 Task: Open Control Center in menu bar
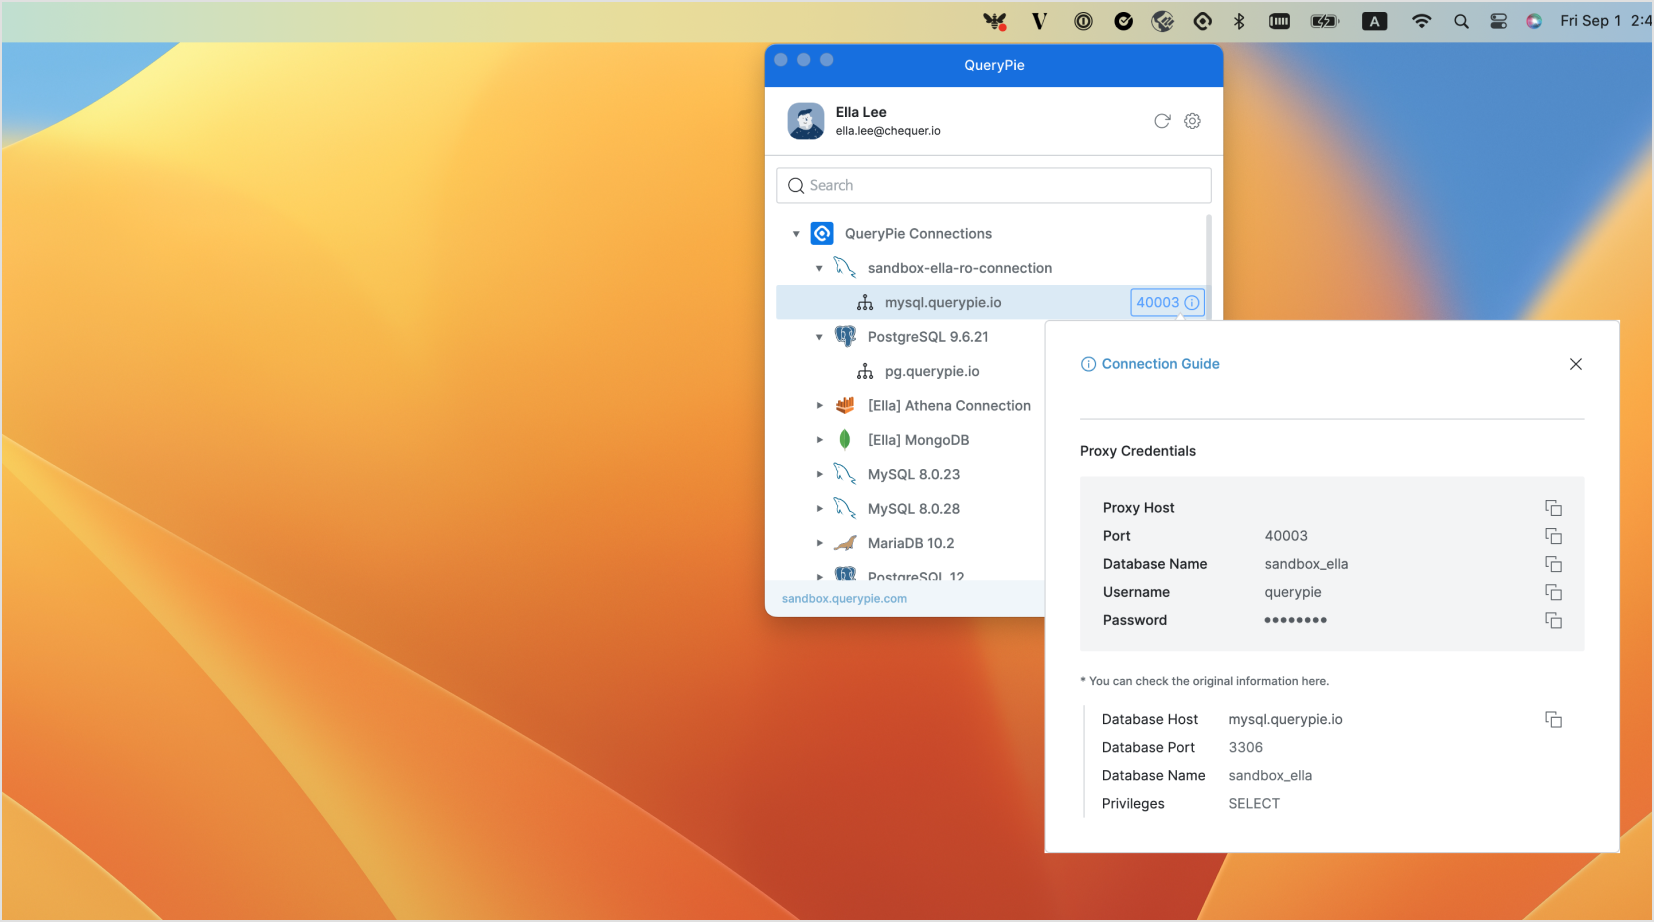coord(1498,21)
